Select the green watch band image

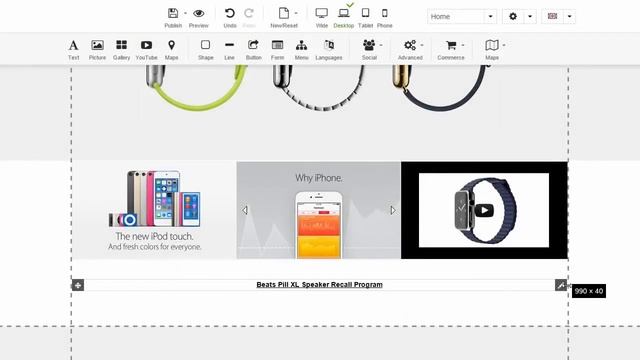(196, 88)
